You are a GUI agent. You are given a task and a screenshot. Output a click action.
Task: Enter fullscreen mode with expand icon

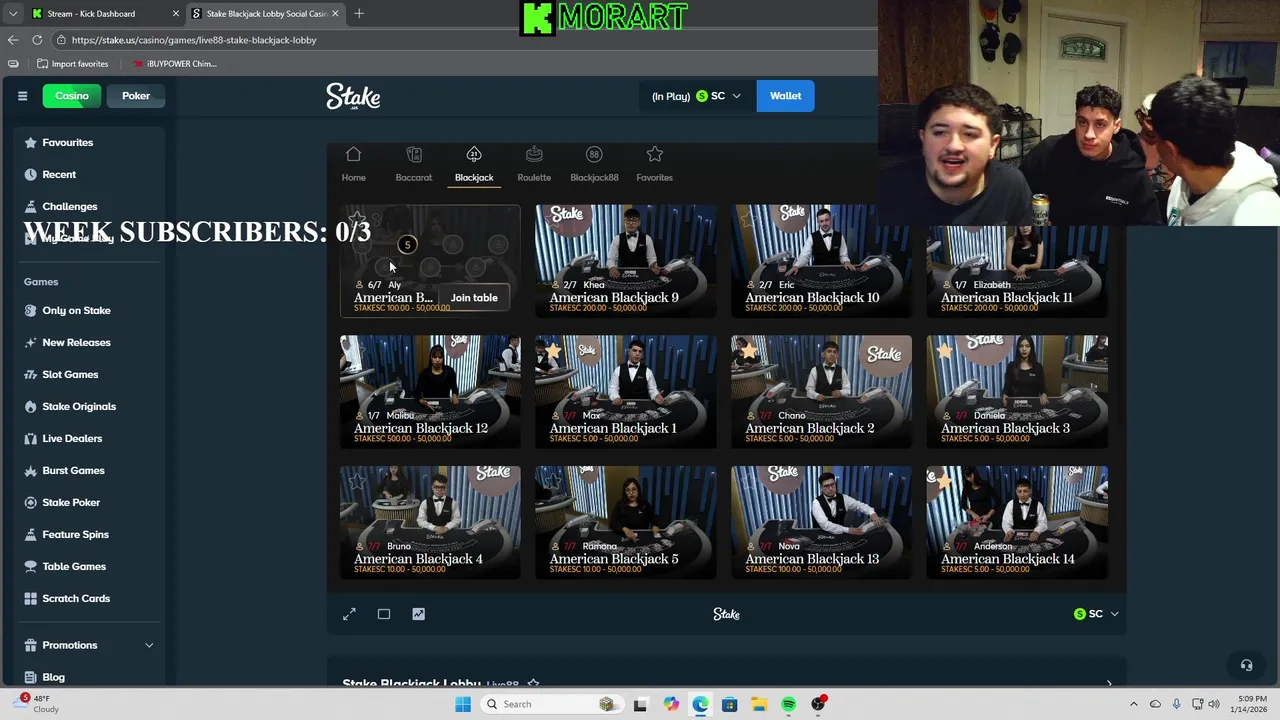click(x=349, y=614)
